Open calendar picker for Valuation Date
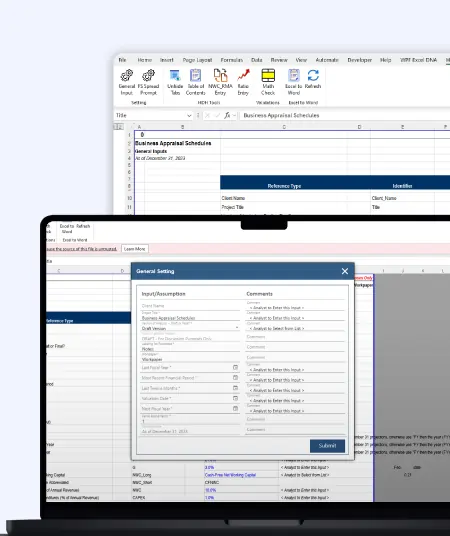Image resolution: width=450 pixels, height=536 pixels. (235, 398)
